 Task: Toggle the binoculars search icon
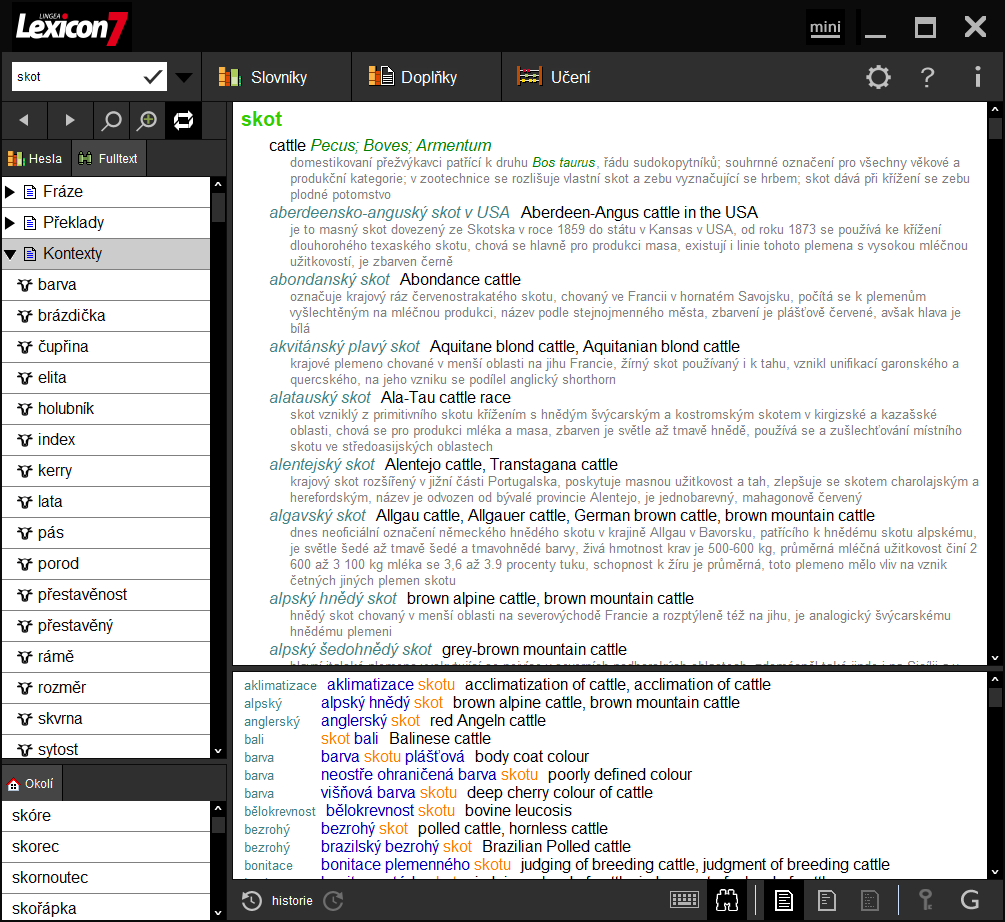pyautogui.click(x=727, y=900)
